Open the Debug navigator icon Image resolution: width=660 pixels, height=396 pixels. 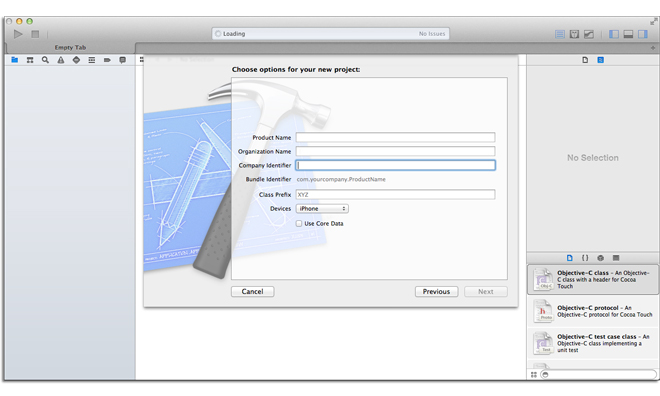(92, 60)
